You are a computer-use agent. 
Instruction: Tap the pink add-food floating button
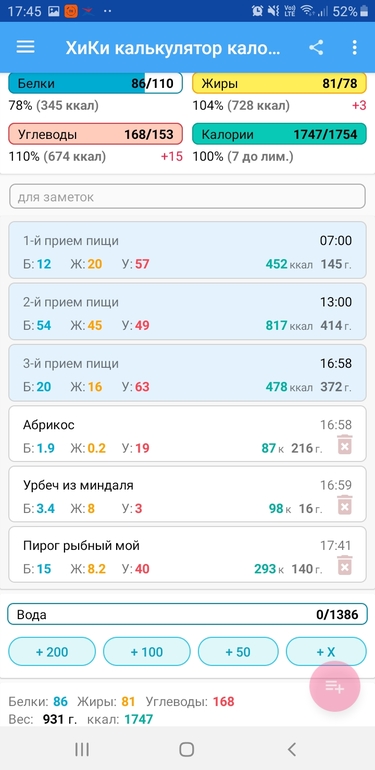tap(335, 687)
